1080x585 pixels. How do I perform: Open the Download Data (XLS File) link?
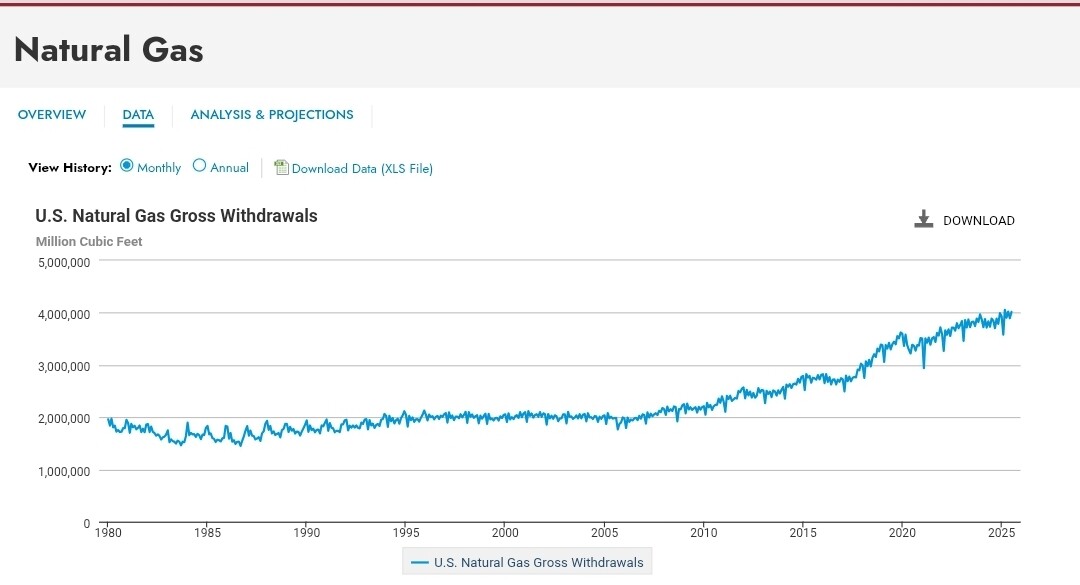(x=362, y=169)
